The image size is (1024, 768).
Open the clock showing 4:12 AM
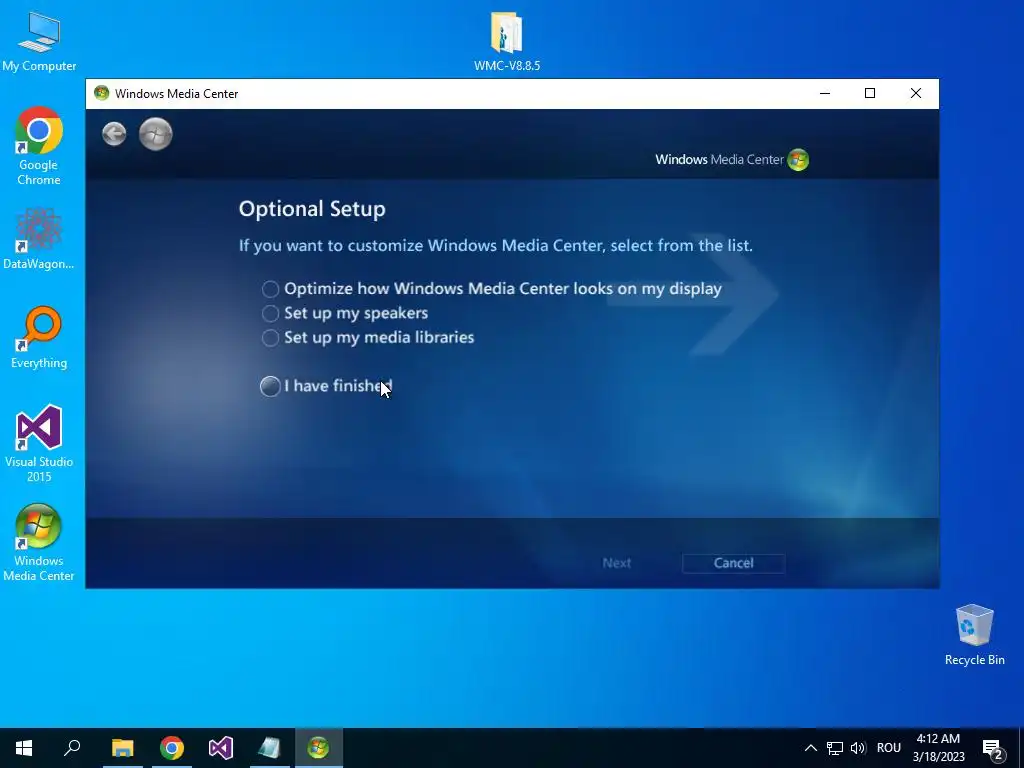point(938,748)
